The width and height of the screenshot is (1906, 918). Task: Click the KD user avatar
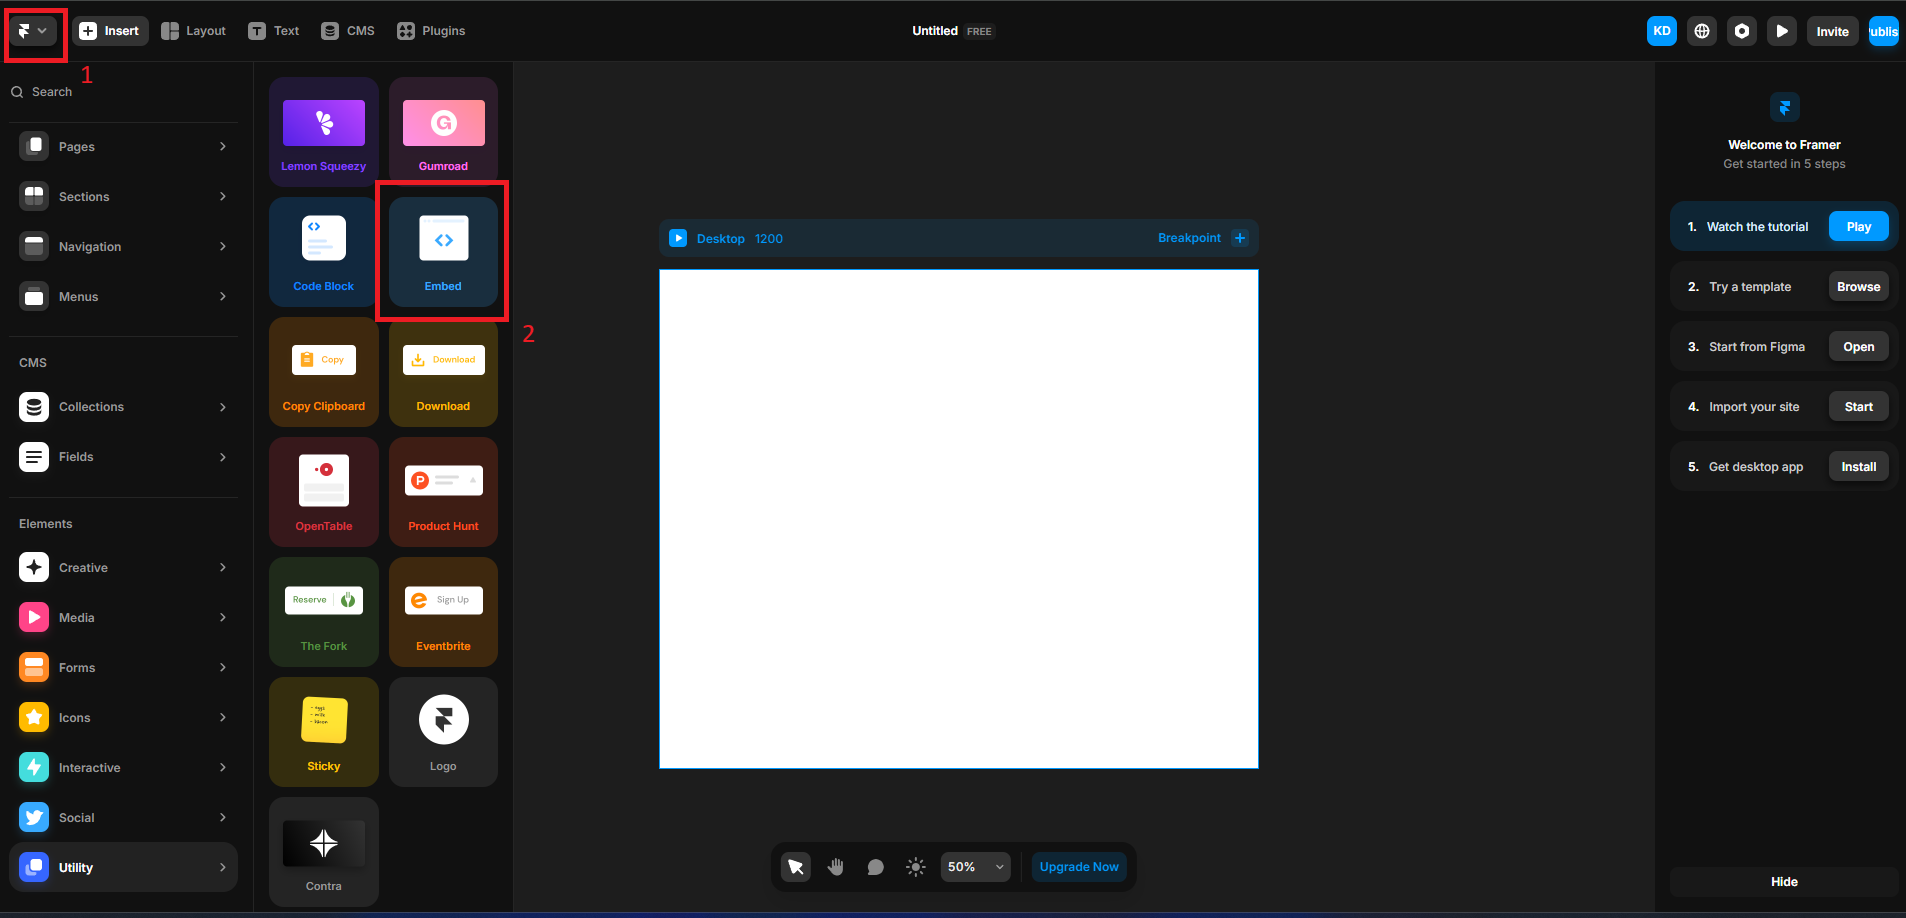pyautogui.click(x=1662, y=31)
